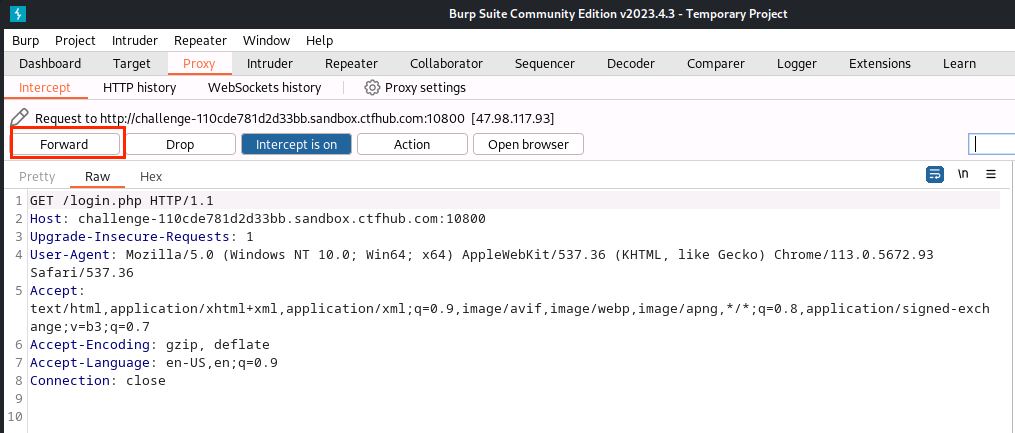Open the Window menu
This screenshot has height=433, width=1015.
point(266,40)
